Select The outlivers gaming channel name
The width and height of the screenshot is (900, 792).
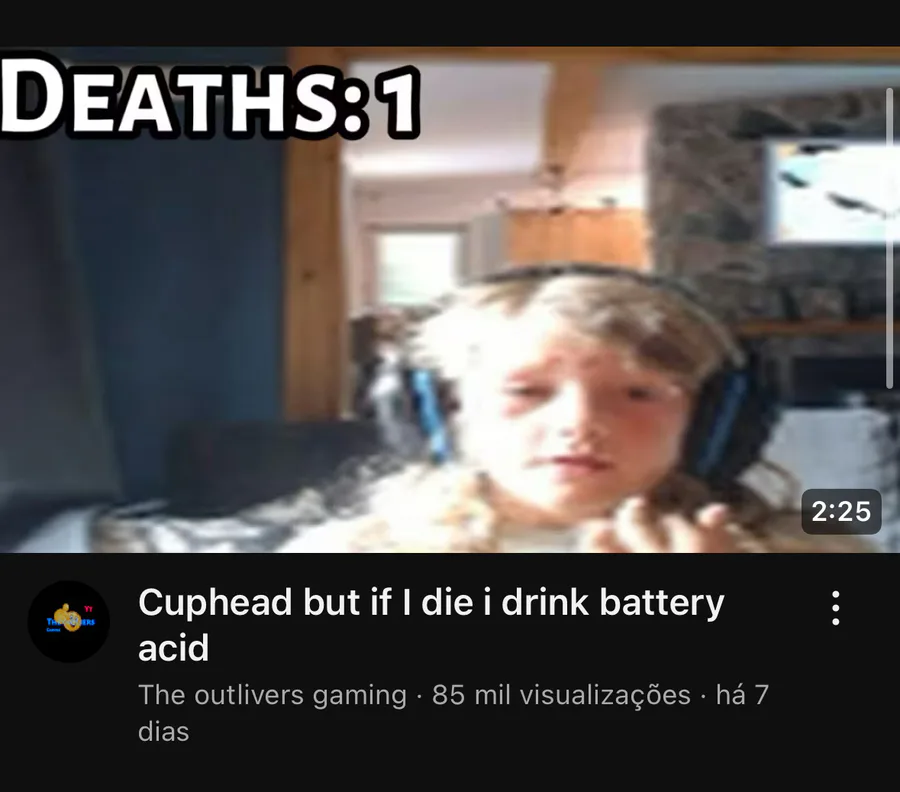273,694
